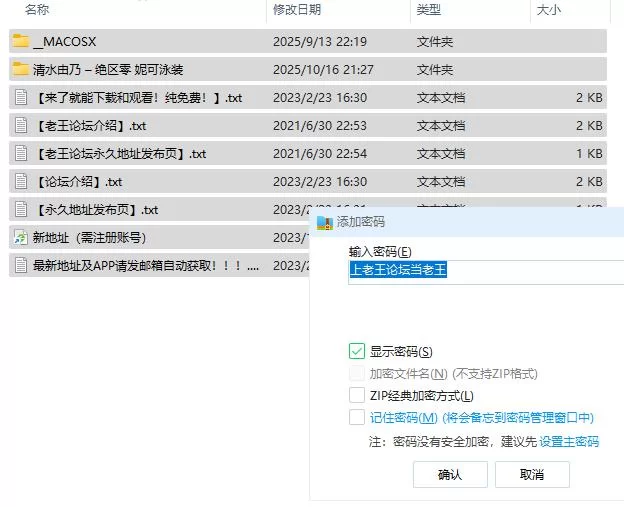Click the 新地址 (需注册账号) shortcut icon
The image size is (624, 507).
[20, 238]
